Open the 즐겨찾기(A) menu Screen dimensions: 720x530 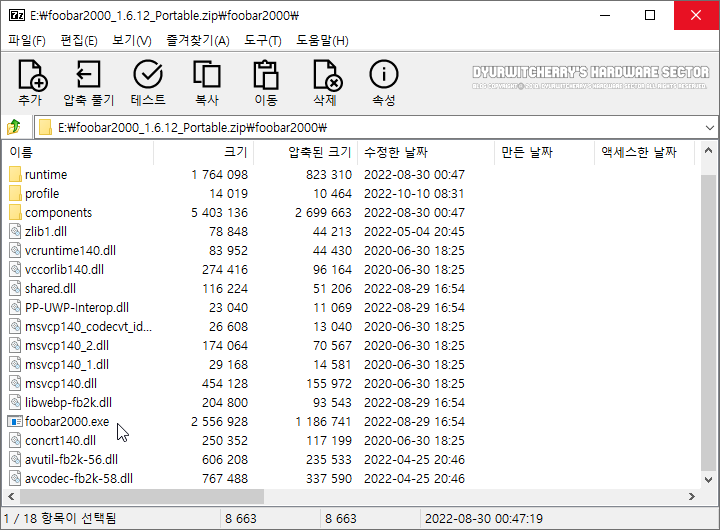point(198,40)
